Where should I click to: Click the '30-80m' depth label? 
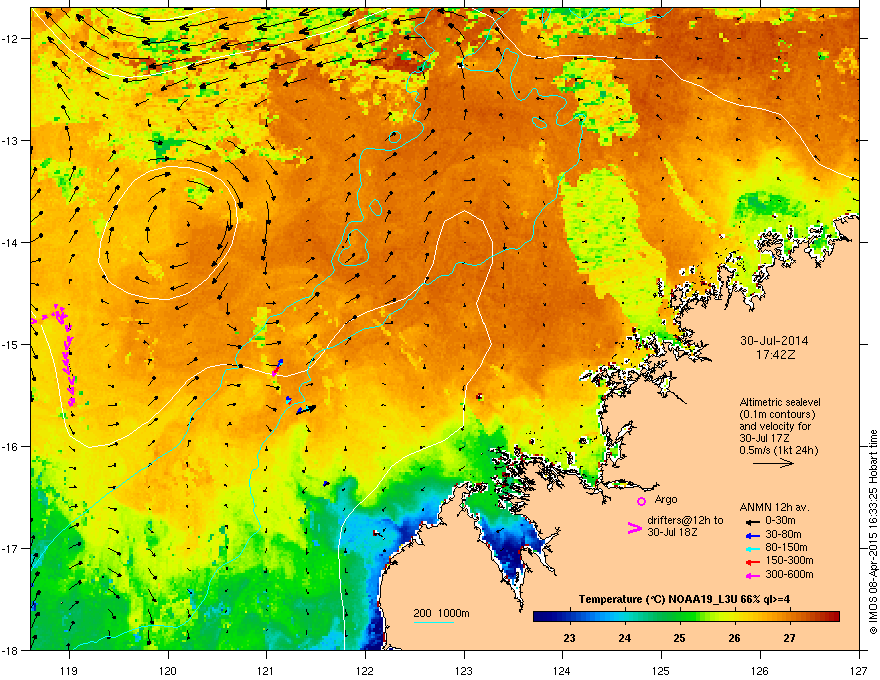tap(783, 534)
